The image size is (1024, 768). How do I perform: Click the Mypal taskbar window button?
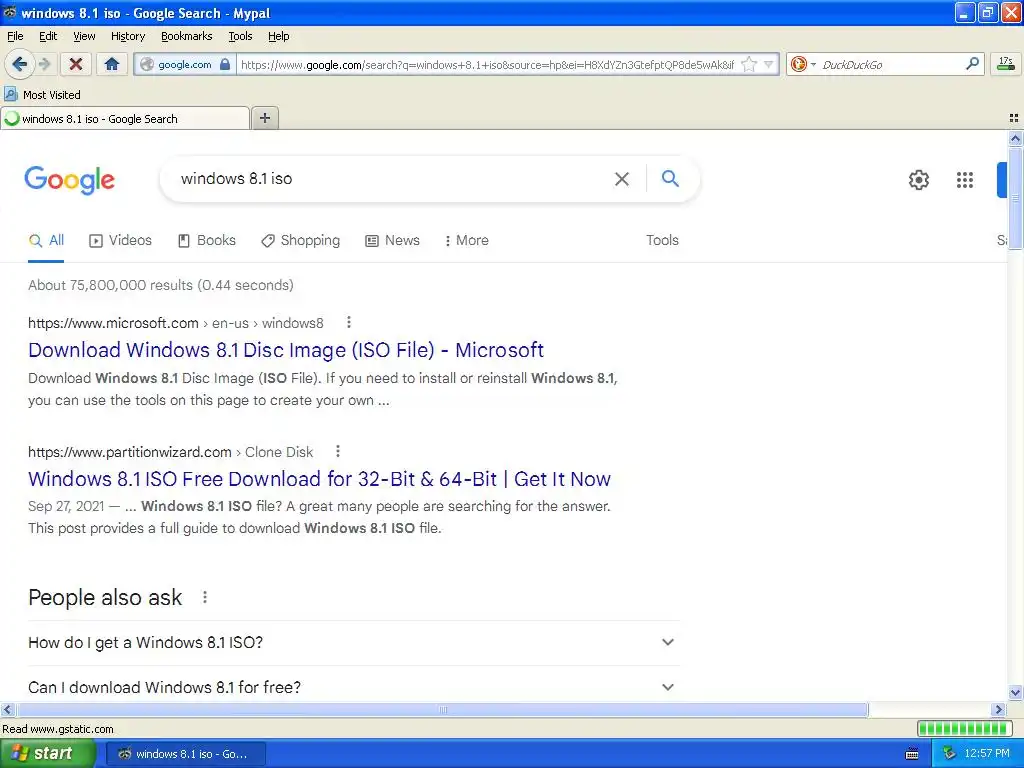(x=185, y=754)
